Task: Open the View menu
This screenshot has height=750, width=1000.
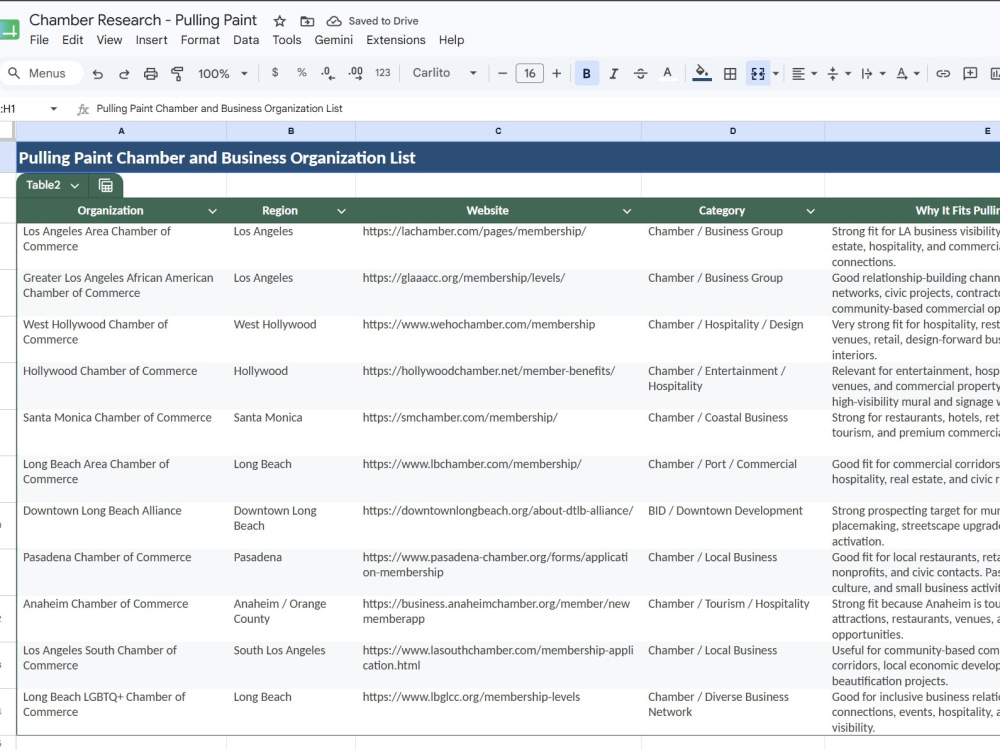Action: [109, 40]
